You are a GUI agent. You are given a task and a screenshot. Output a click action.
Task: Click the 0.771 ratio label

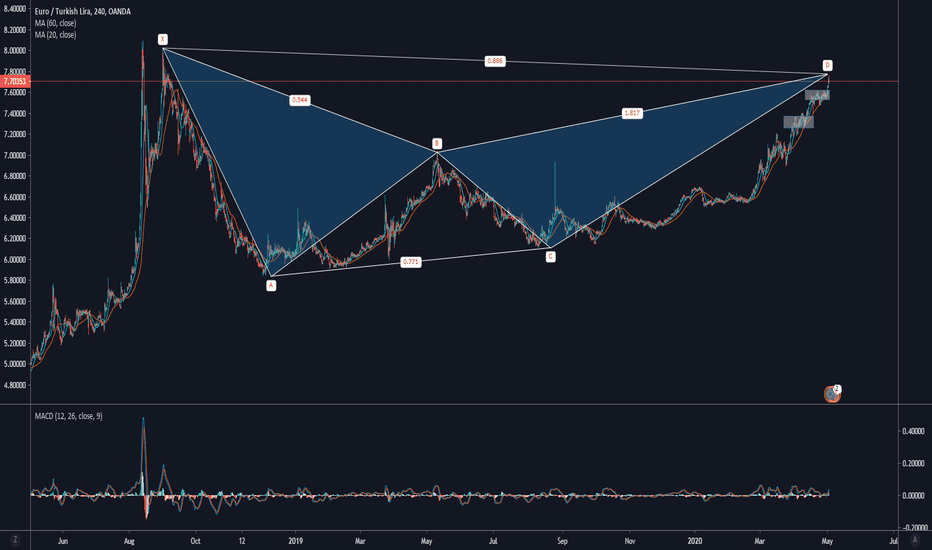[x=411, y=262]
